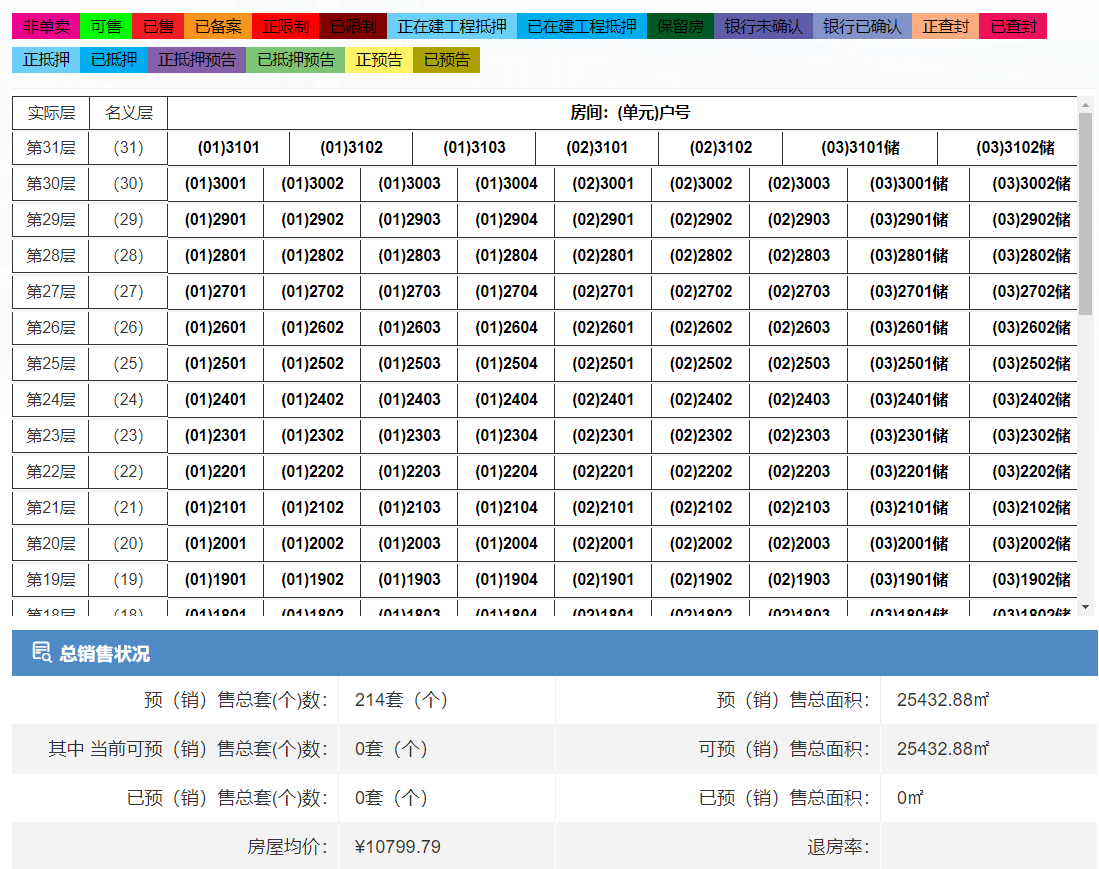This screenshot has width=1099, height=869.
Task: Click the scrollbar up arrow
Action: tap(1086, 104)
